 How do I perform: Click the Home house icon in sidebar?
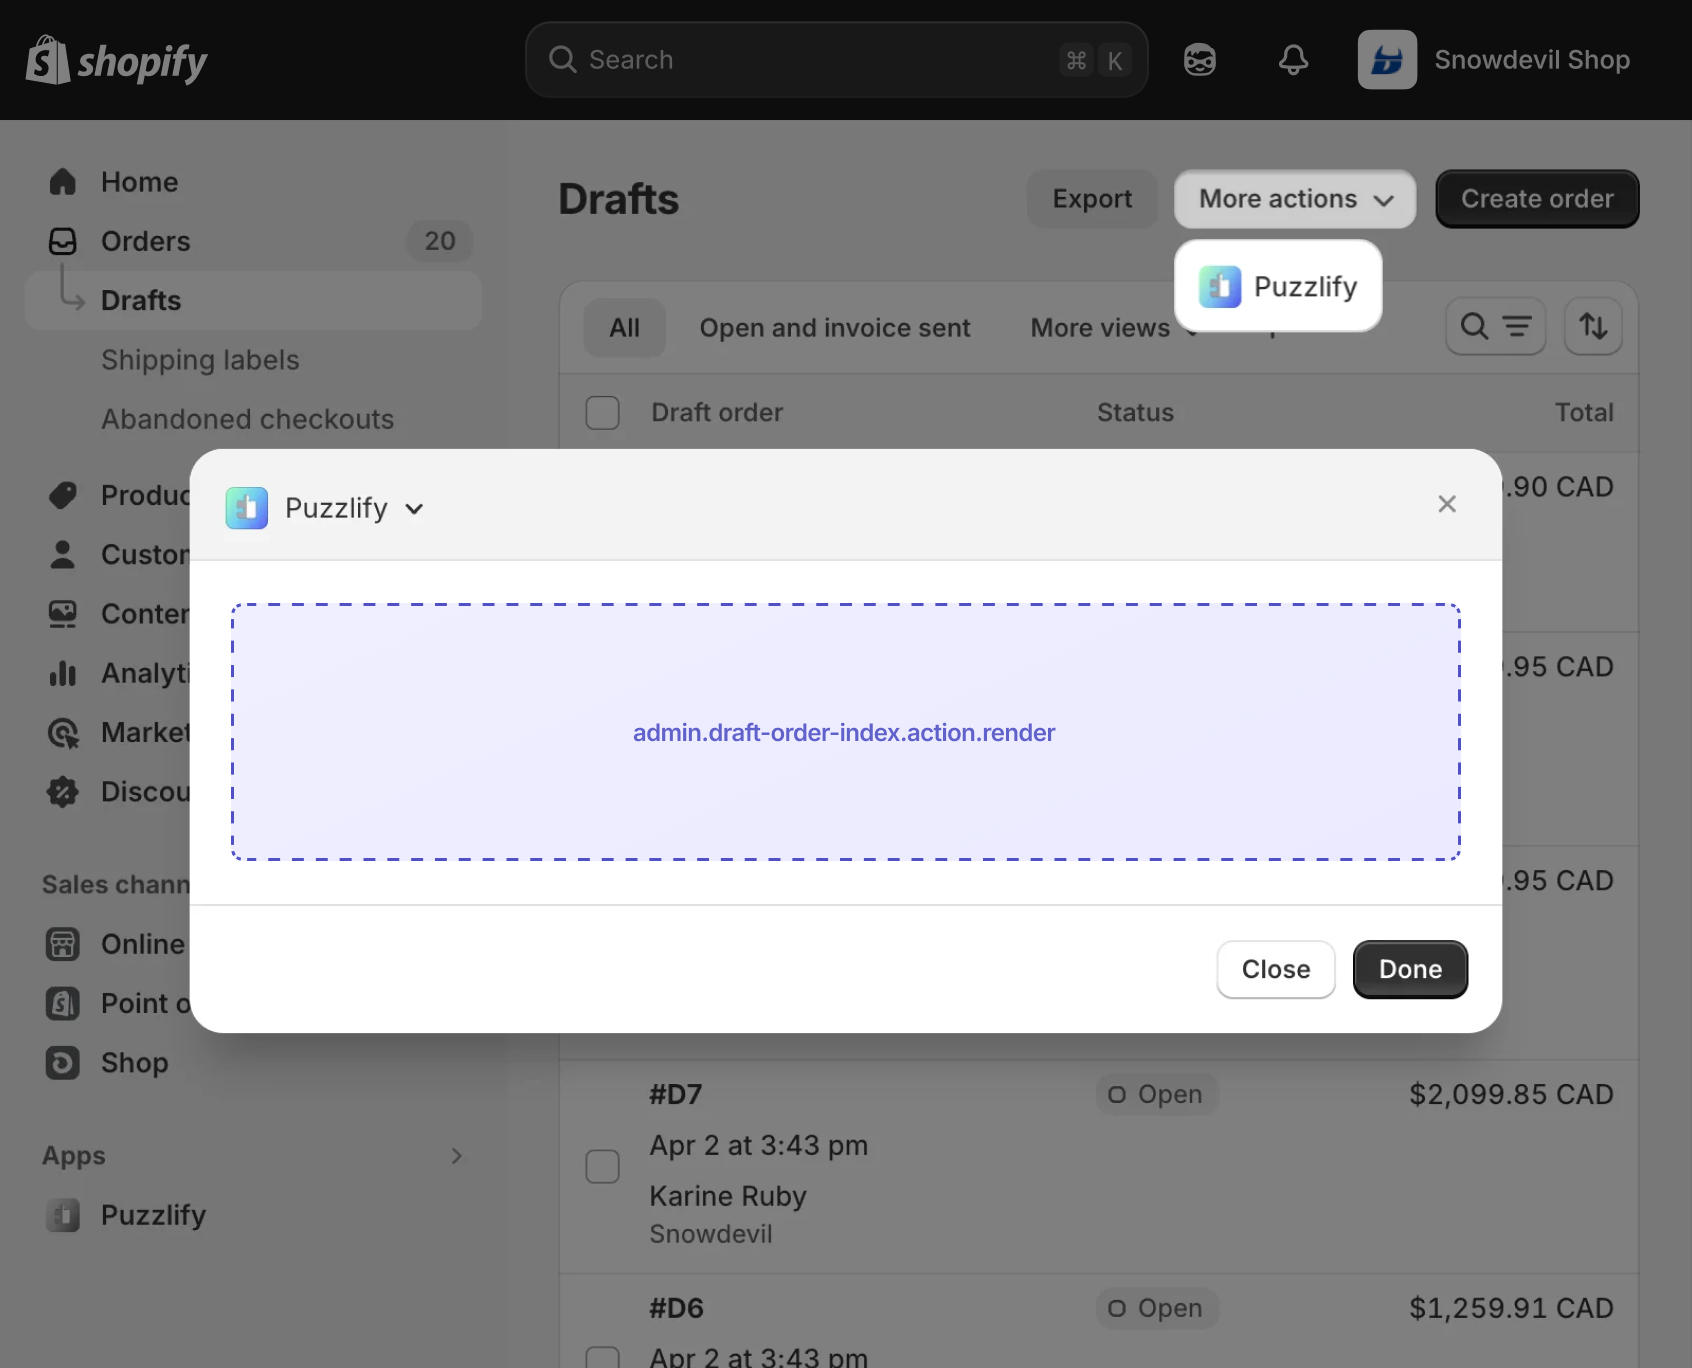[63, 182]
